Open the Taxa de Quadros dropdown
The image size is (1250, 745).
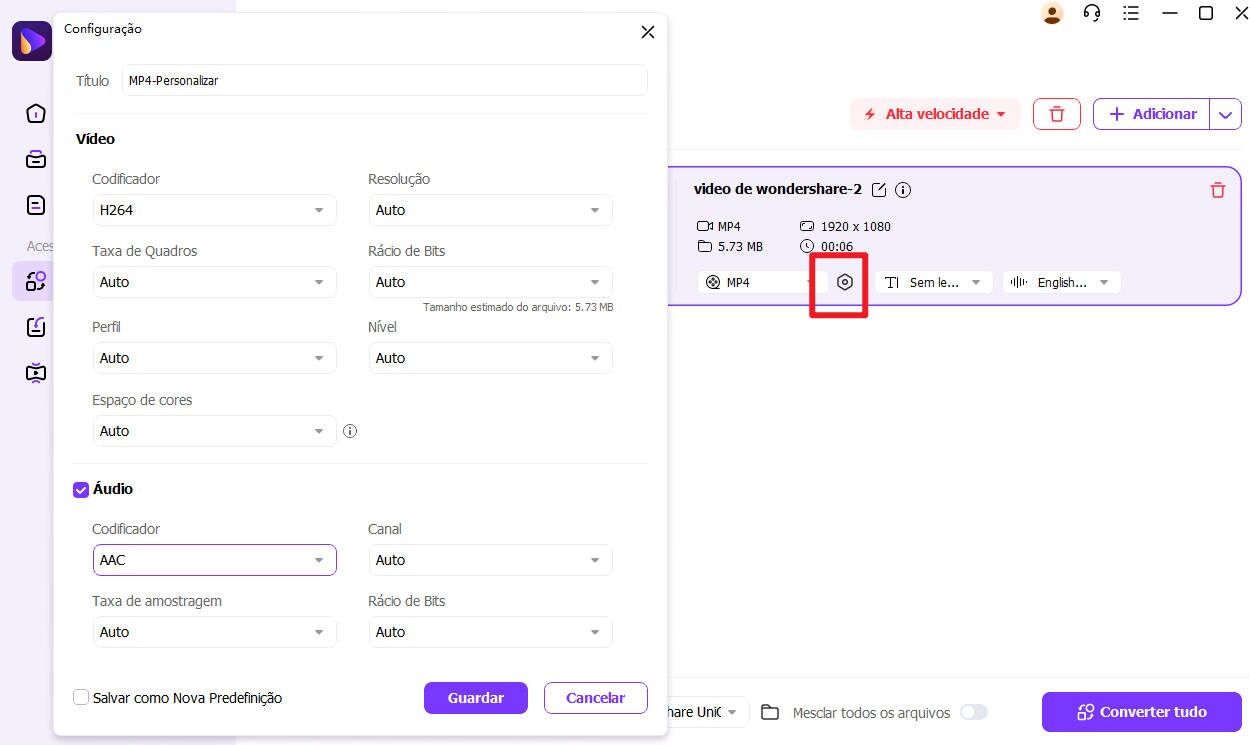(214, 282)
